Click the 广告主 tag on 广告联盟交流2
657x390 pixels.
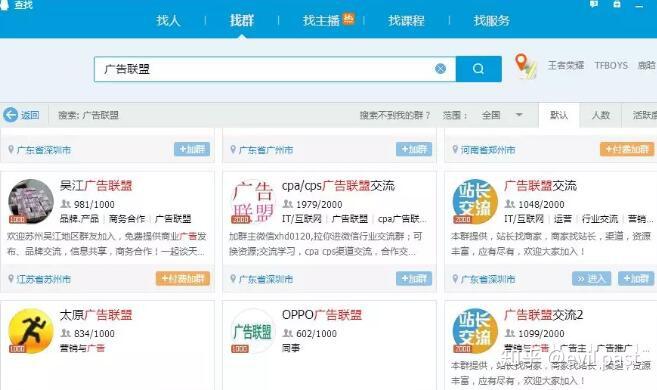tap(573, 348)
